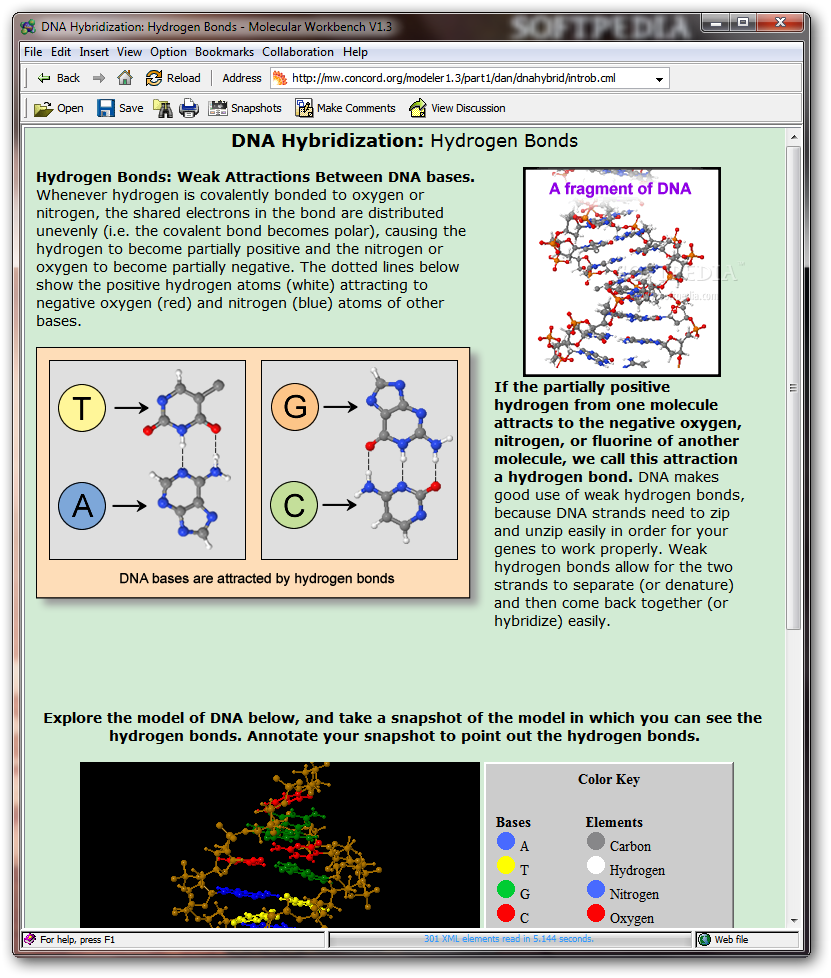Open the Option menu
This screenshot has height=978, width=831.
168,52
